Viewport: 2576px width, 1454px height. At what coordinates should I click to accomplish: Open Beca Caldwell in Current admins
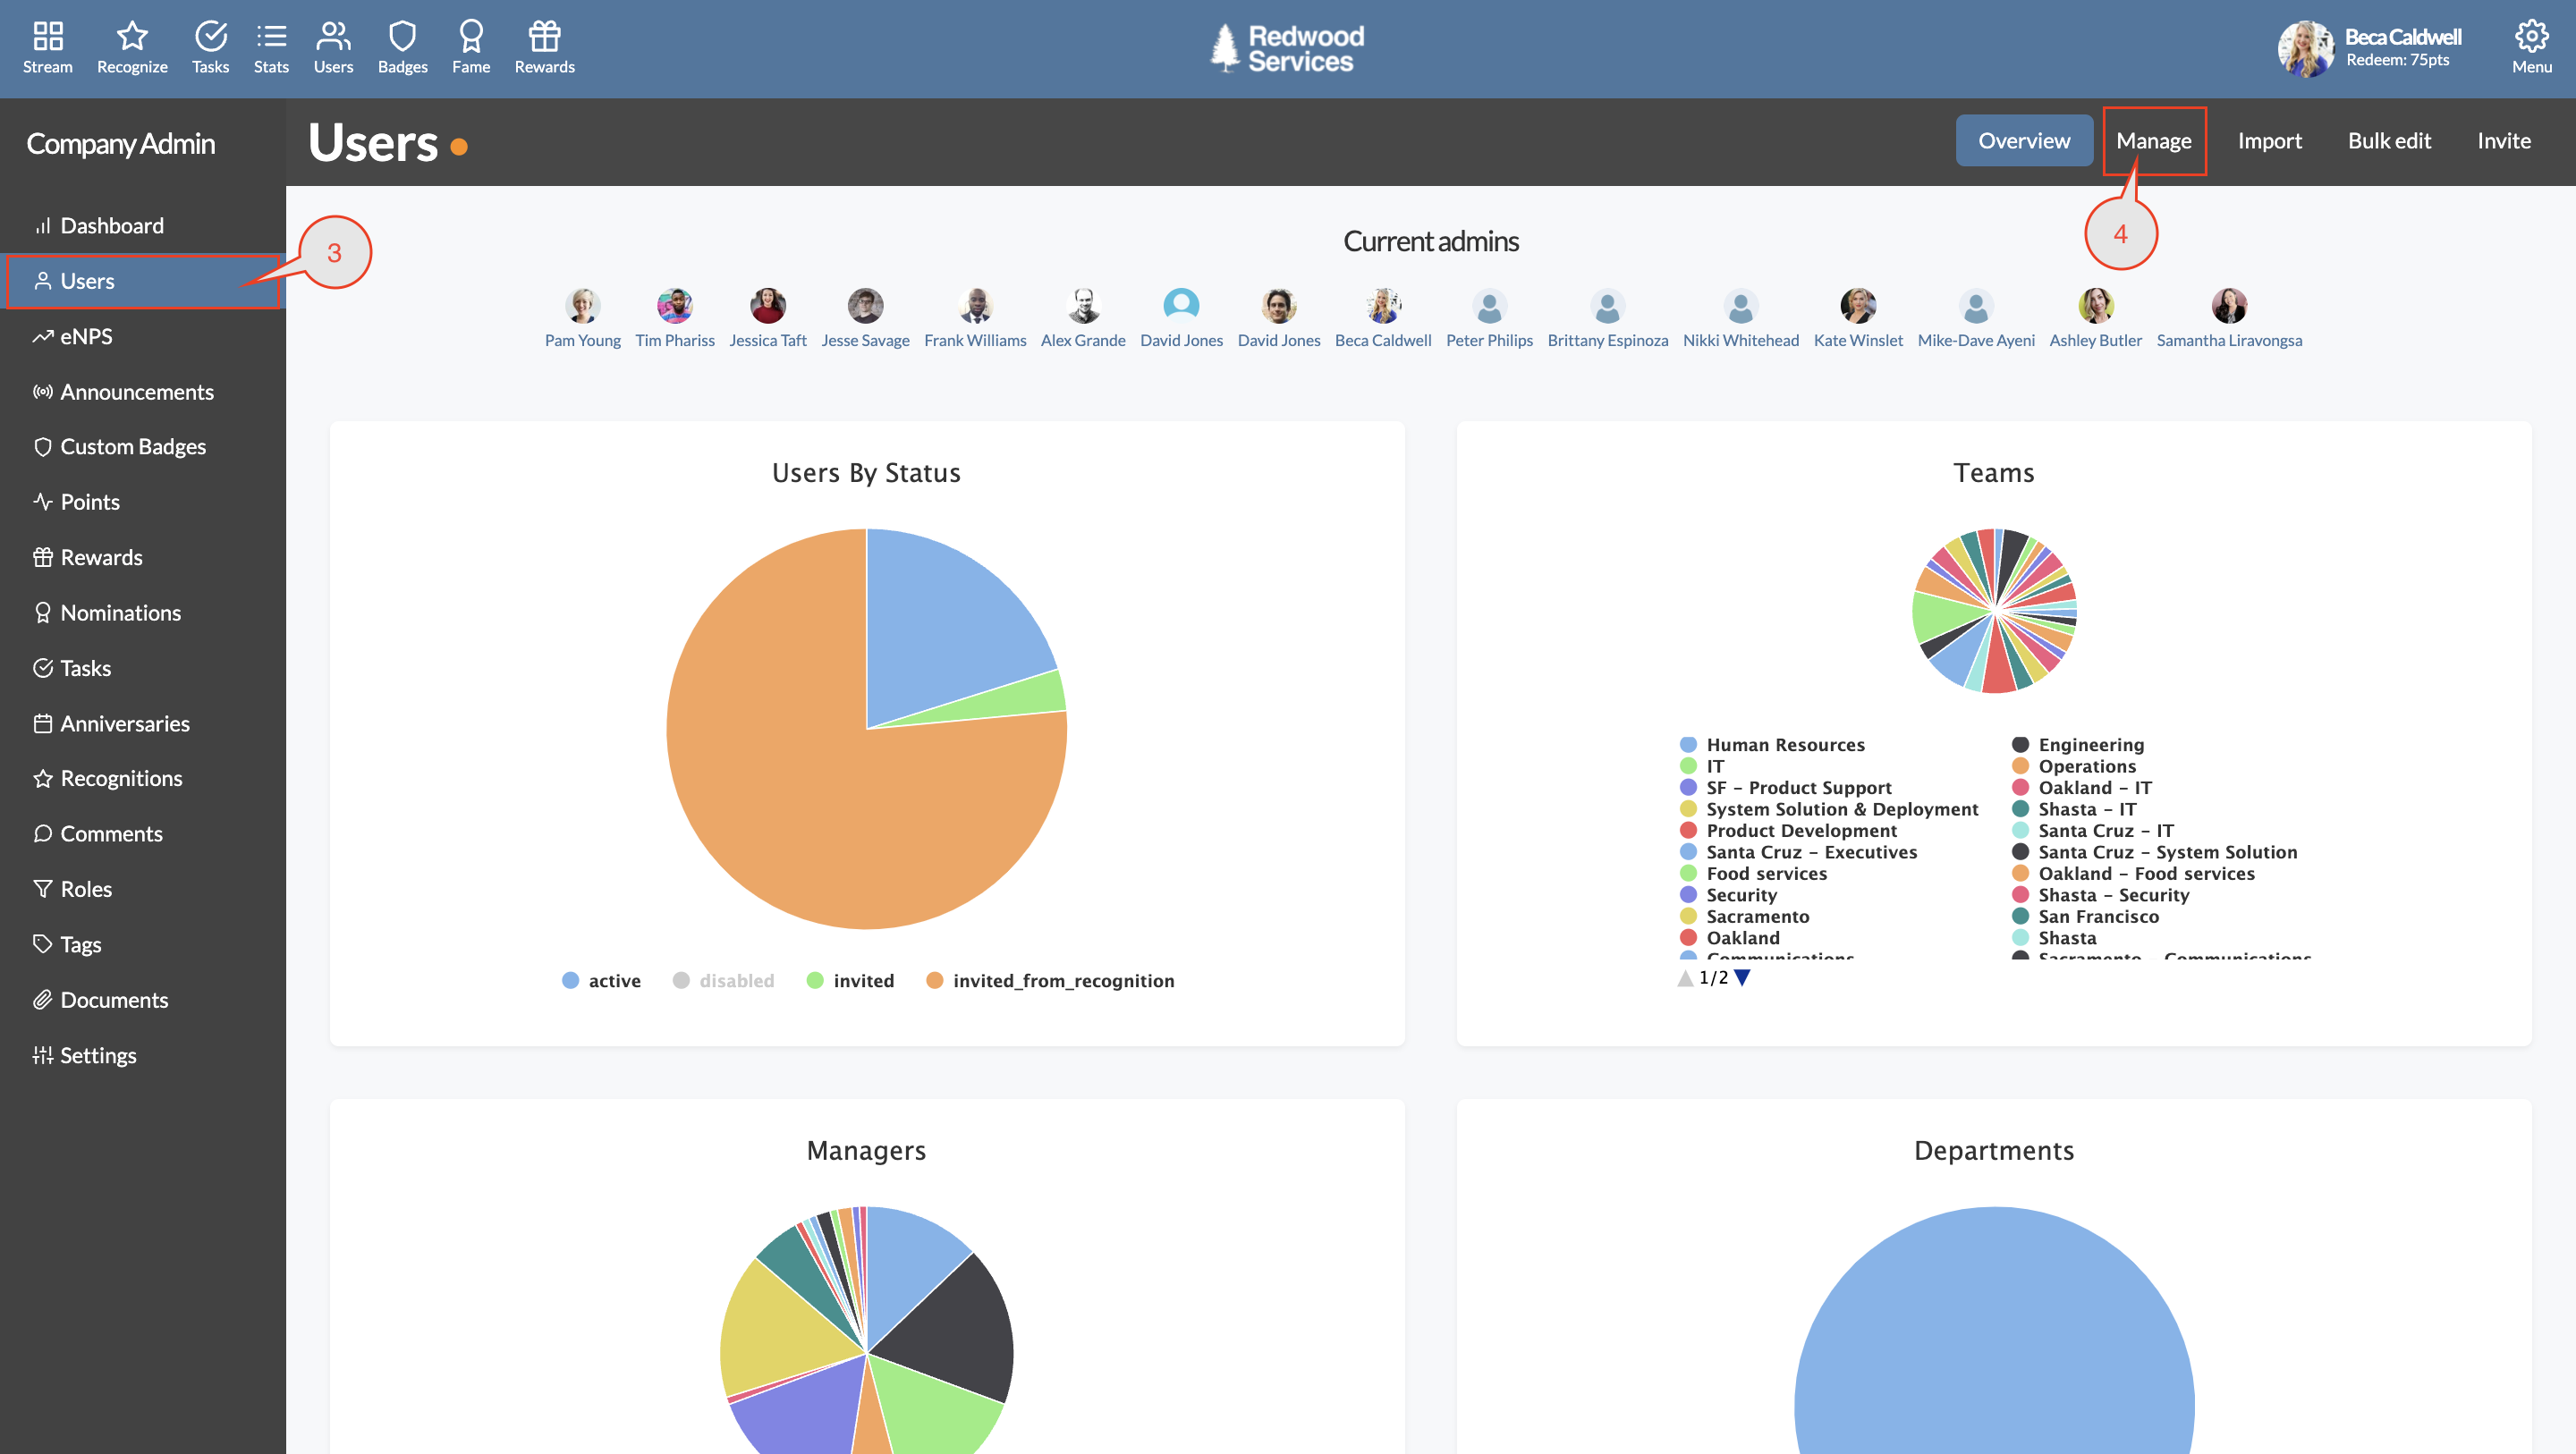coord(1383,318)
